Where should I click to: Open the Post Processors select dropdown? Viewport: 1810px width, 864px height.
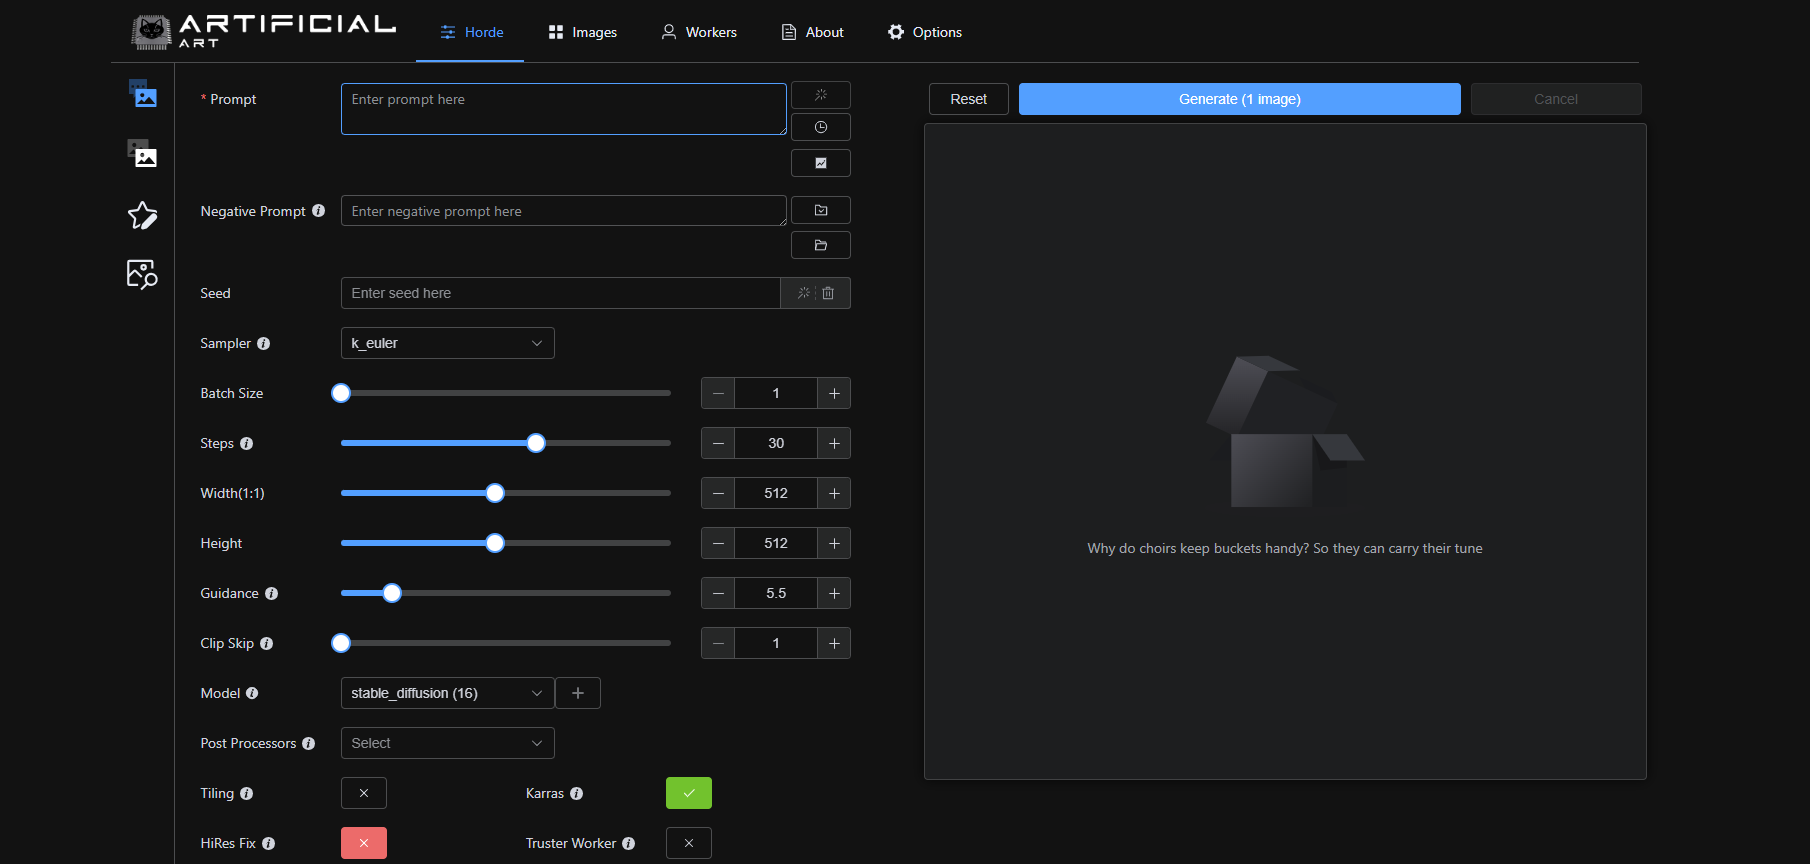click(x=448, y=743)
